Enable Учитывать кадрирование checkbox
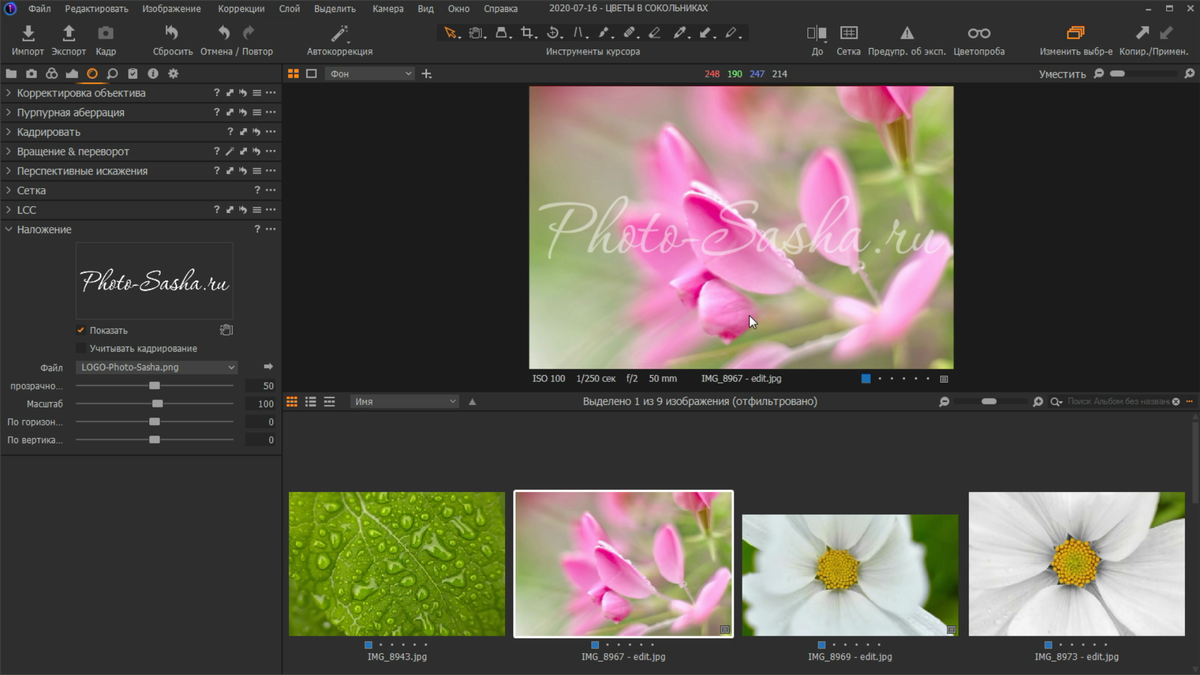The image size is (1200, 675). coord(81,349)
